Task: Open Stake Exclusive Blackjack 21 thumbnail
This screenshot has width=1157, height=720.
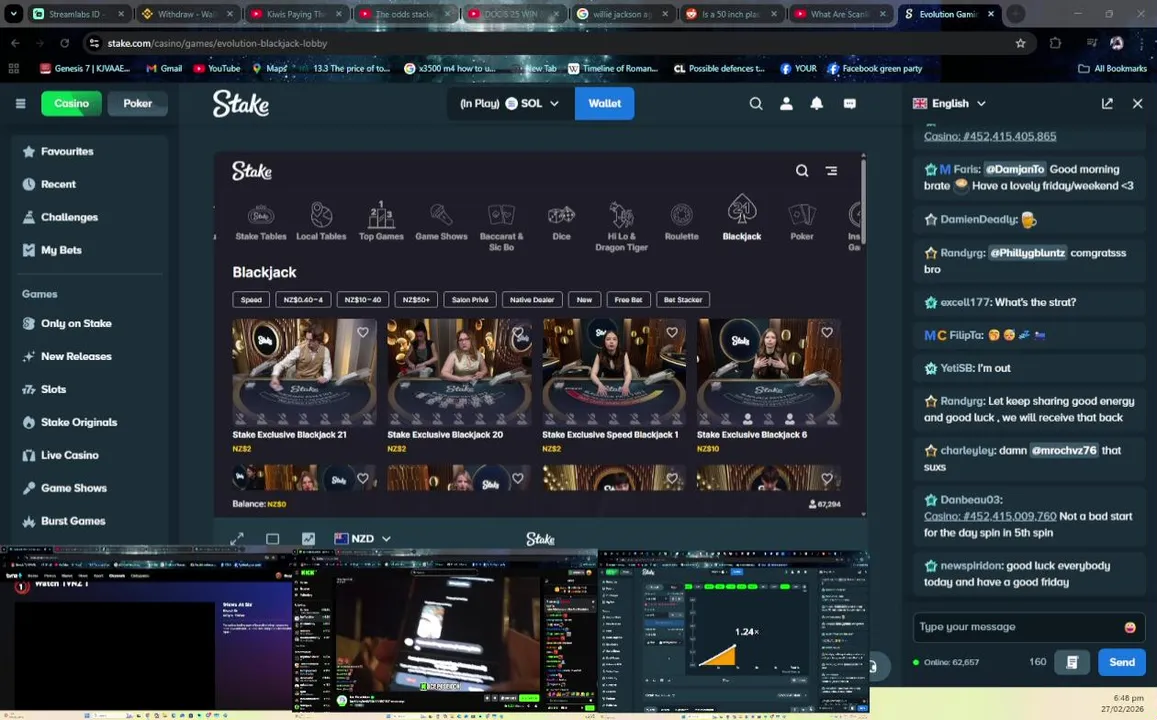Action: click(x=304, y=372)
